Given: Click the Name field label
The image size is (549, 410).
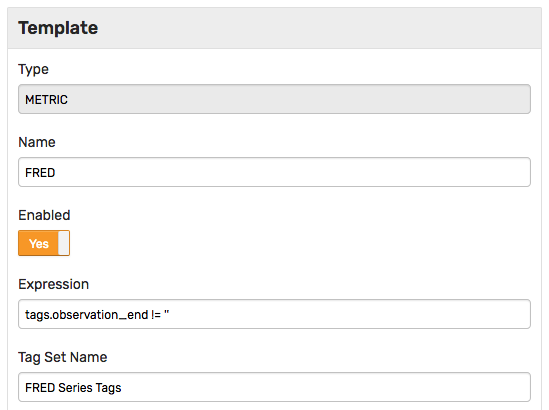Looking at the screenshot, I should [37, 142].
